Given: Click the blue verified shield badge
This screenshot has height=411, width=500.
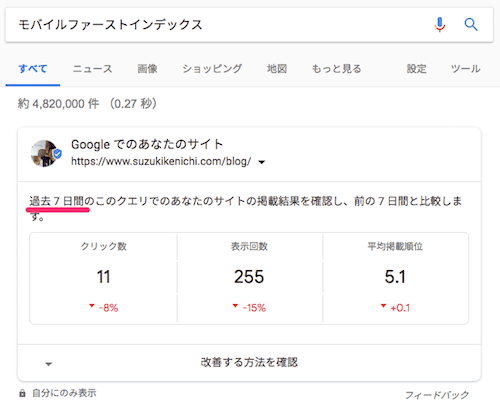Looking at the screenshot, I should click(57, 154).
